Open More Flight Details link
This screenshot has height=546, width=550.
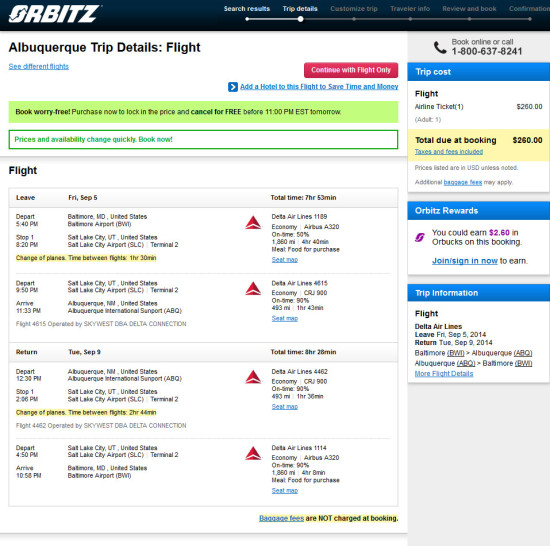[444, 374]
